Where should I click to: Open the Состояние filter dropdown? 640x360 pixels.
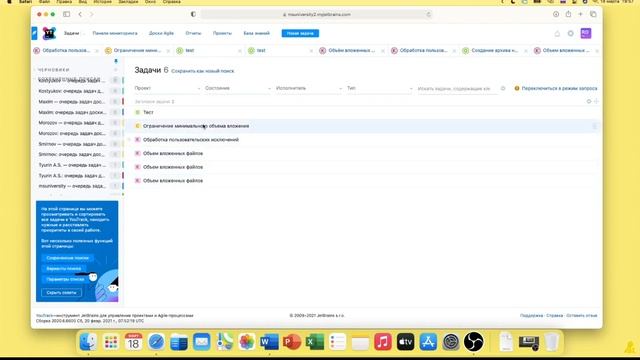click(238, 88)
